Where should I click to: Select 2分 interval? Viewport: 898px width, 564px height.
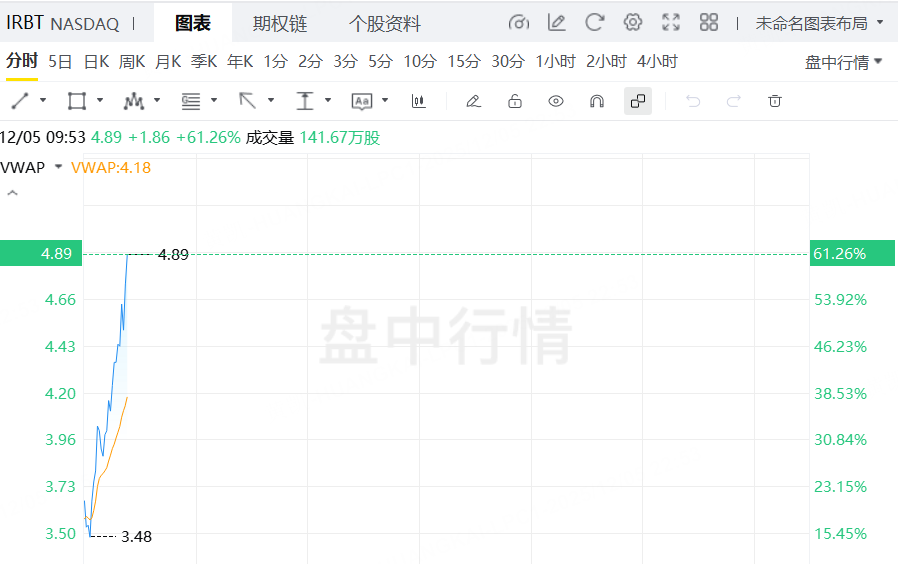[x=310, y=61]
